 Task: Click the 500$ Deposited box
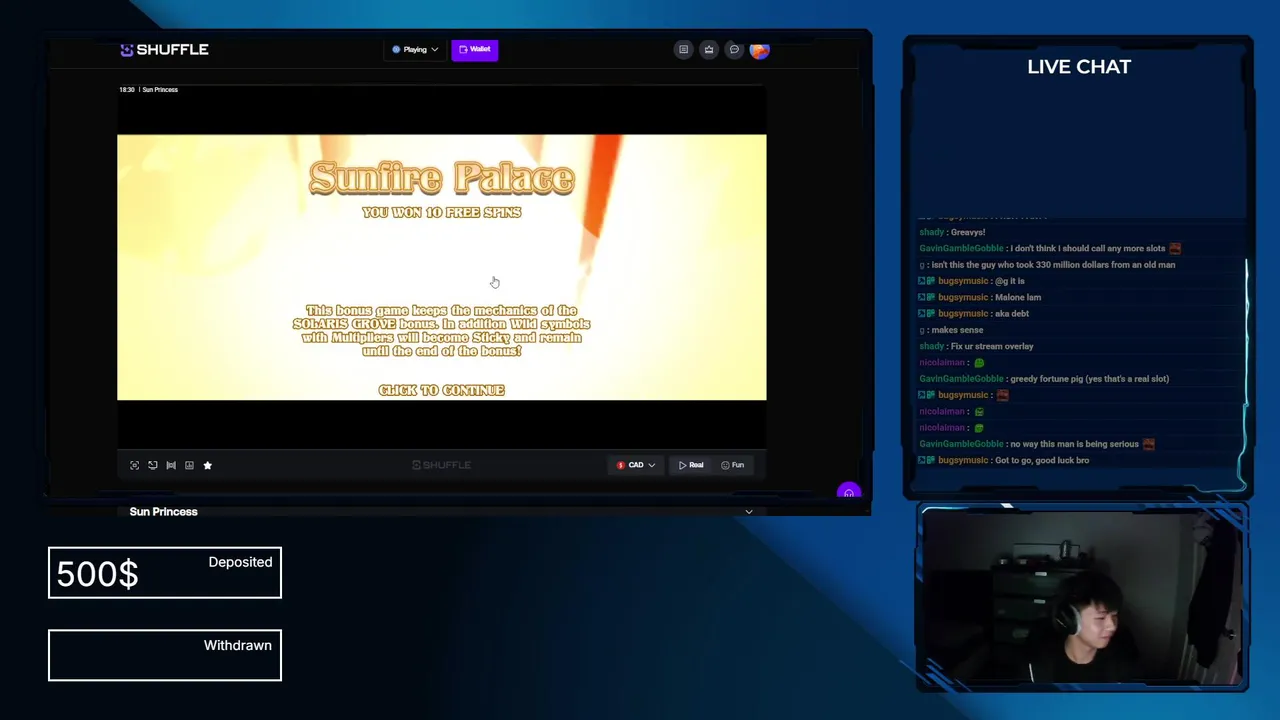[165, 573]
